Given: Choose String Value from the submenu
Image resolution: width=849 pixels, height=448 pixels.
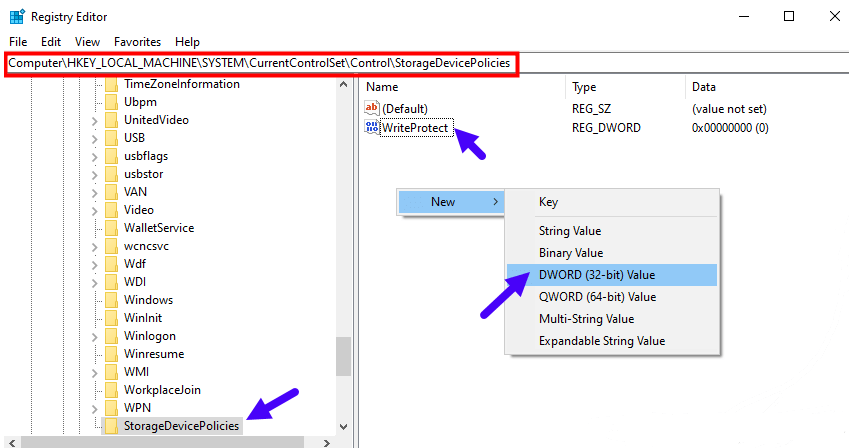Looking at the screenshot, I should point(612,231).
